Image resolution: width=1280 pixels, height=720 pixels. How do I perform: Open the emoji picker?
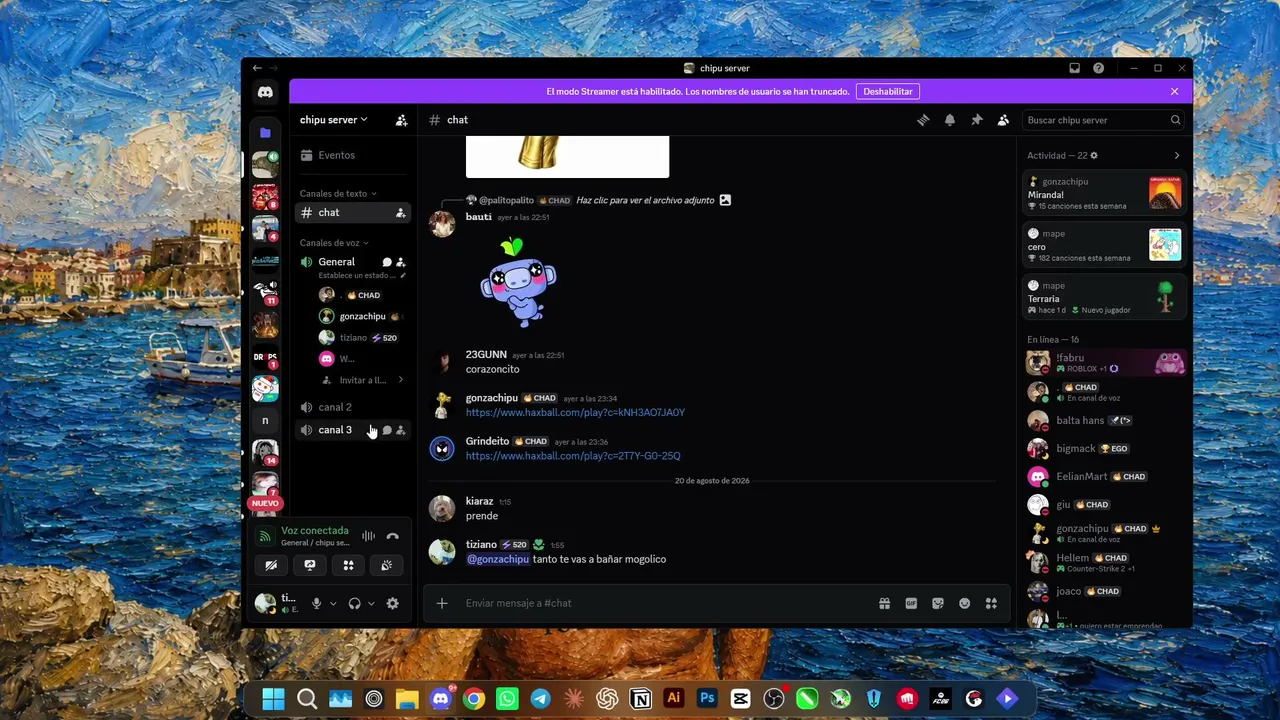click(965, 603)
